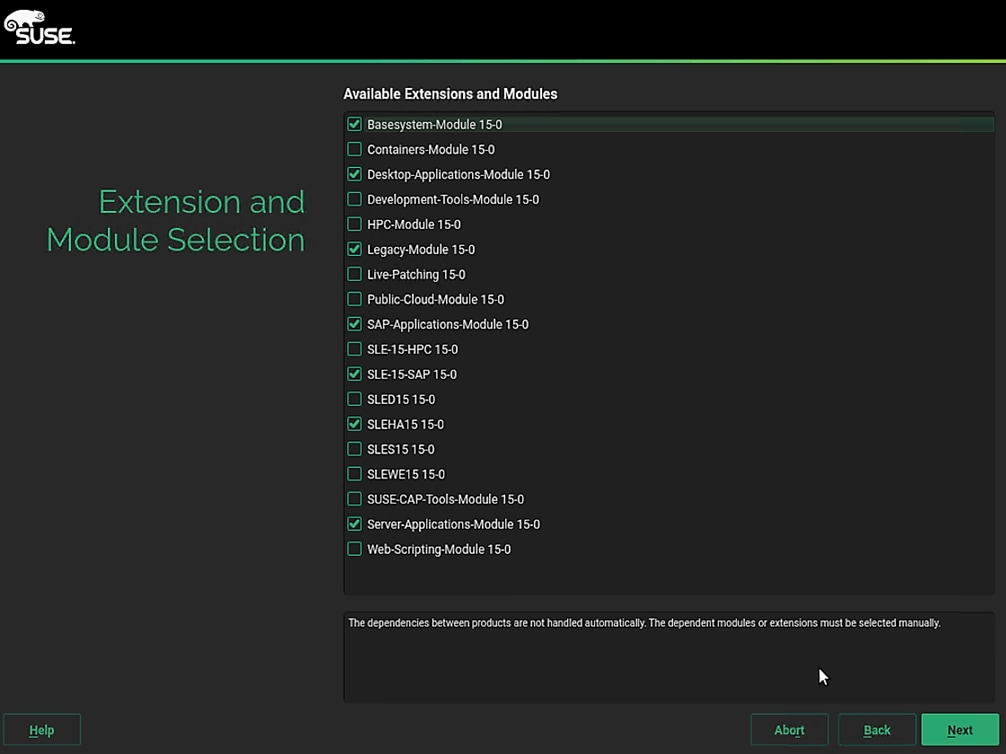This screenshot has width=1006, height=754.
Task: Uncheck Server-Applications-Module 15-0 checkbox
Action: [x=354, y=524]
